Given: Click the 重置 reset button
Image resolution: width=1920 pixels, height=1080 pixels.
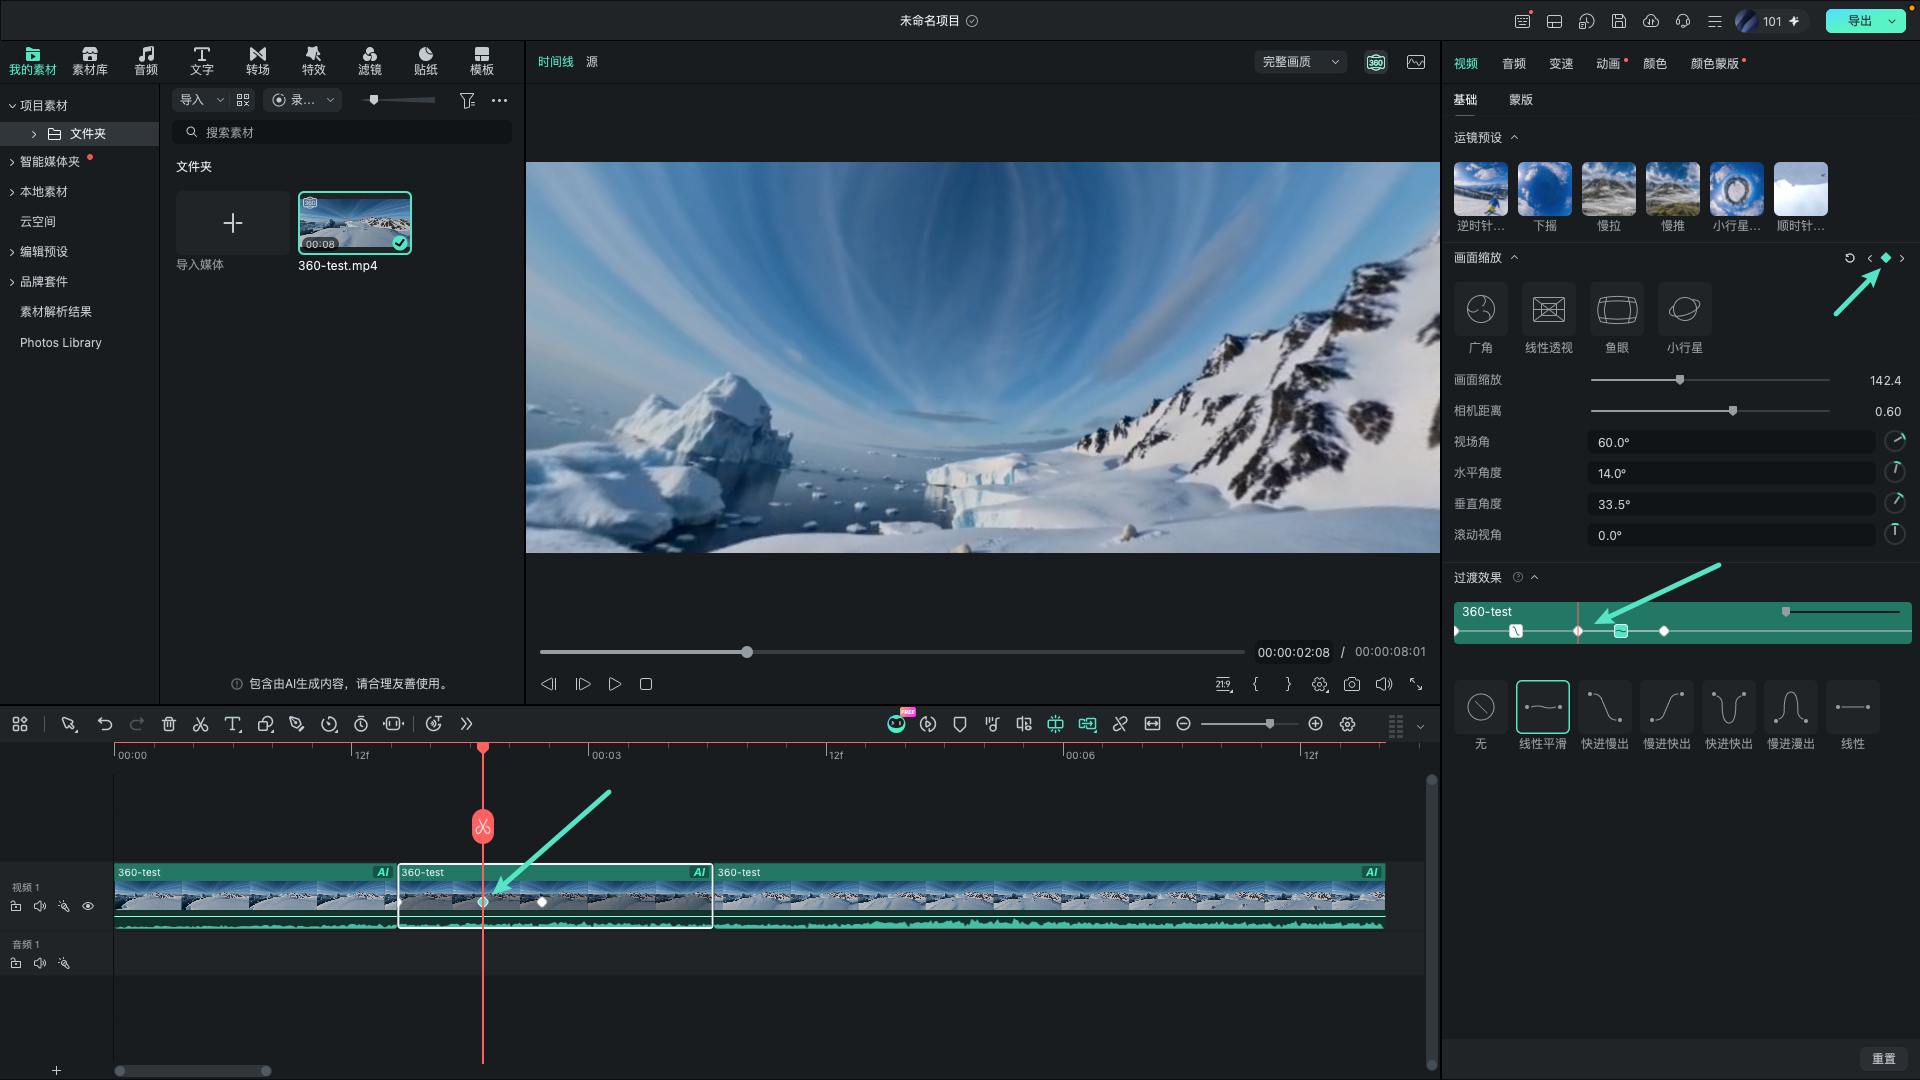Looking at the screenshot, I should pyautogui.click(x=1884, y=1058).
